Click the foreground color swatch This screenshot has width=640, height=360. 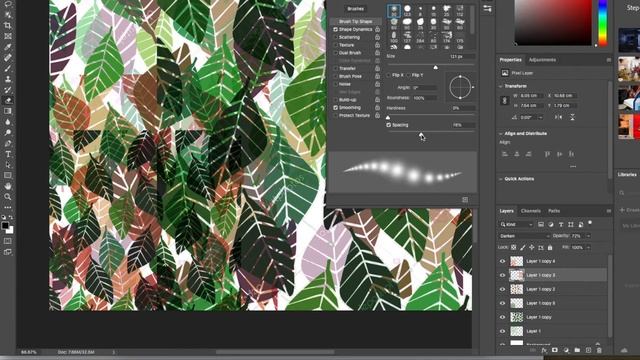(5, 225)
